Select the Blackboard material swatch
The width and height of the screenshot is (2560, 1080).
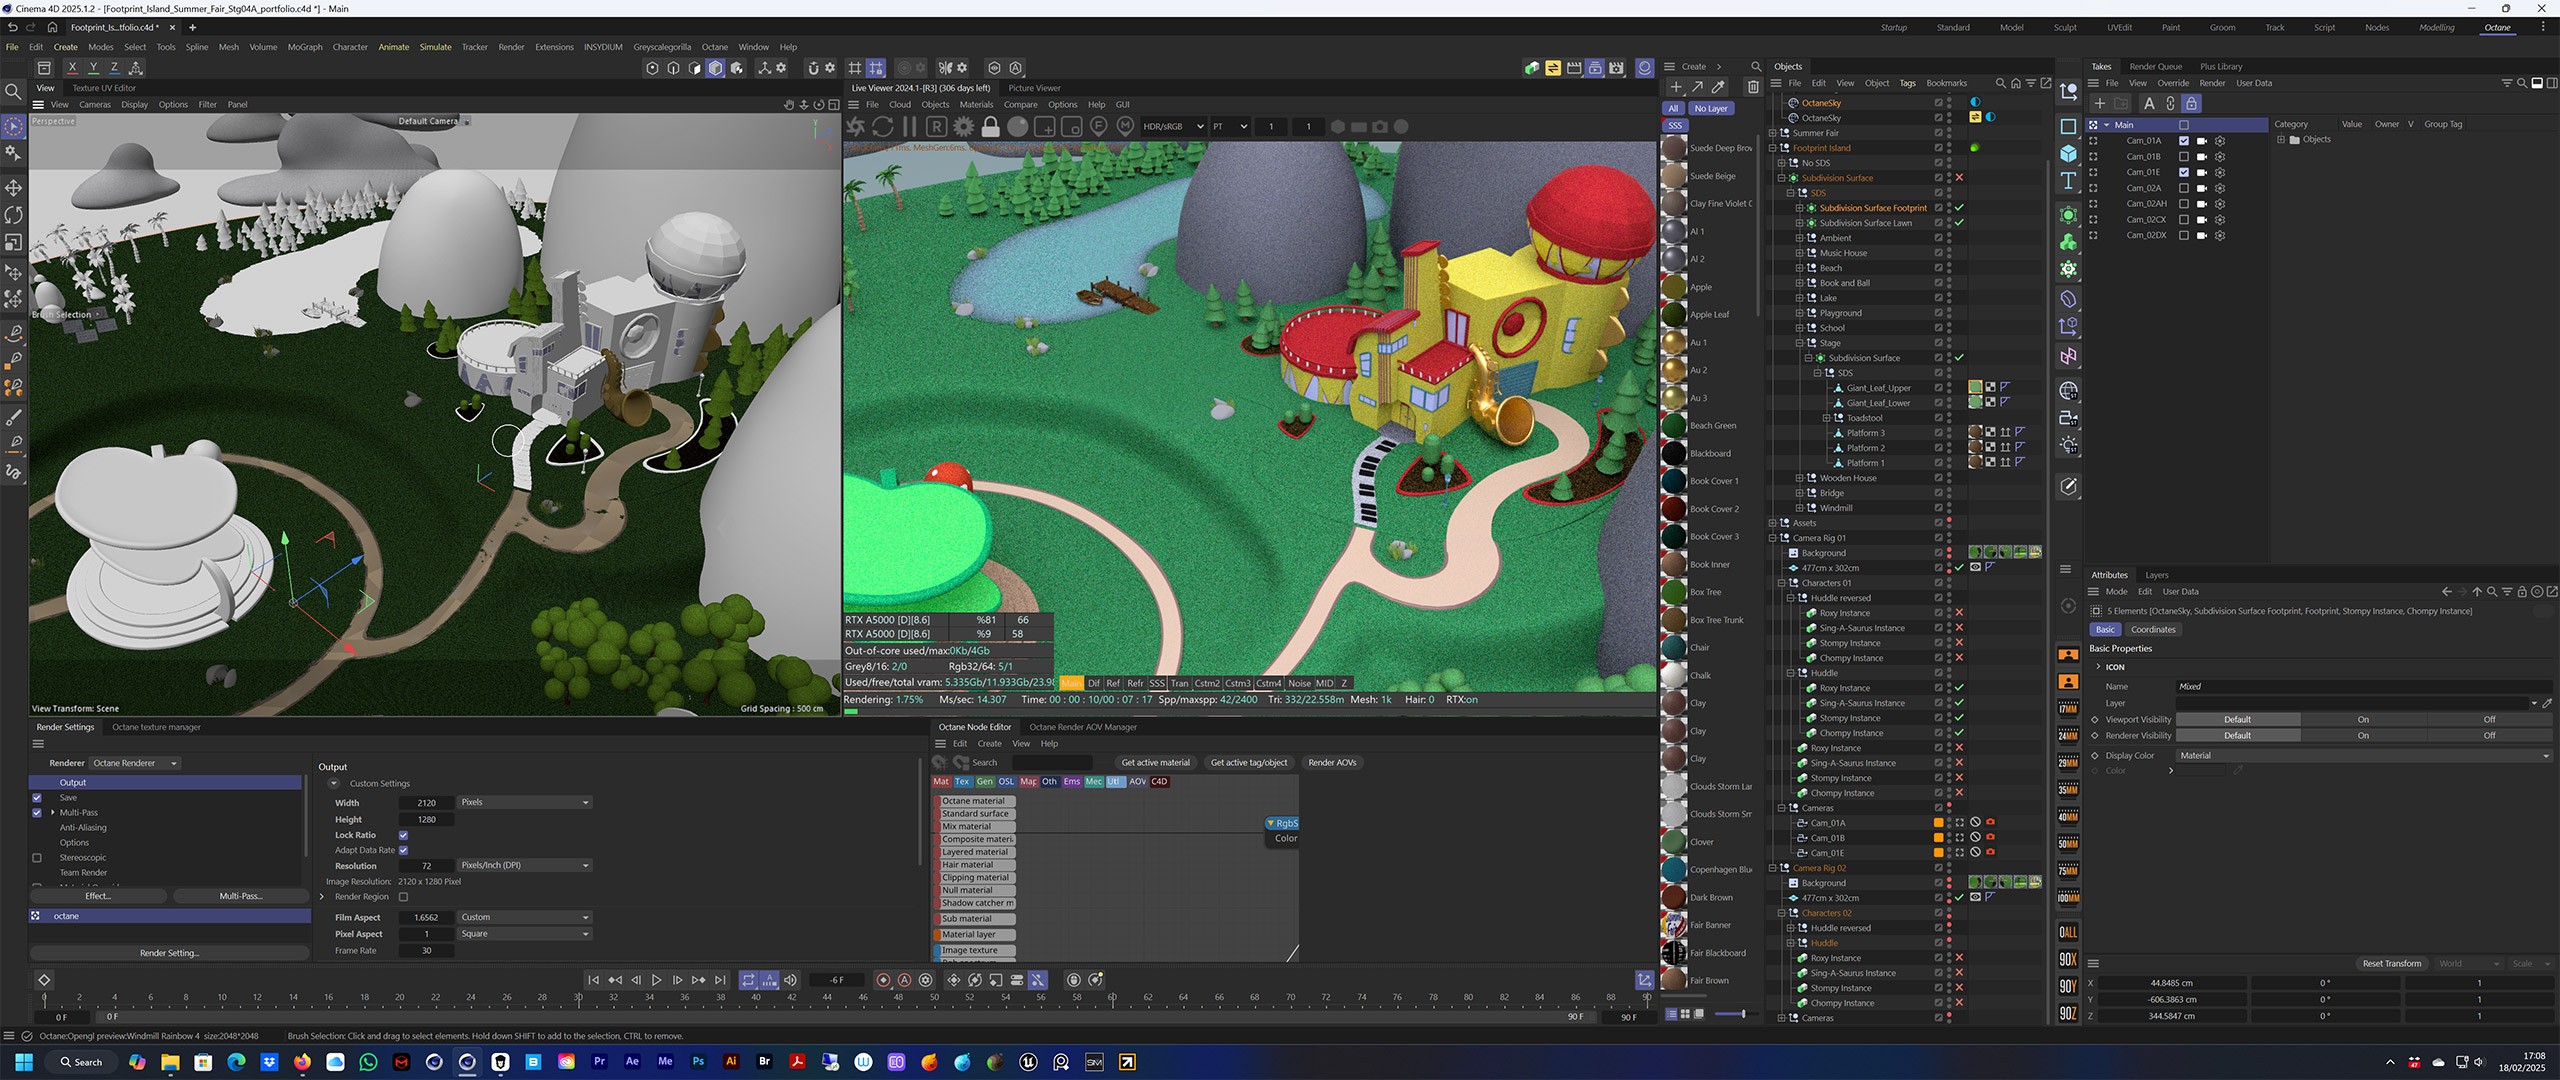[x=1674, y=453]
